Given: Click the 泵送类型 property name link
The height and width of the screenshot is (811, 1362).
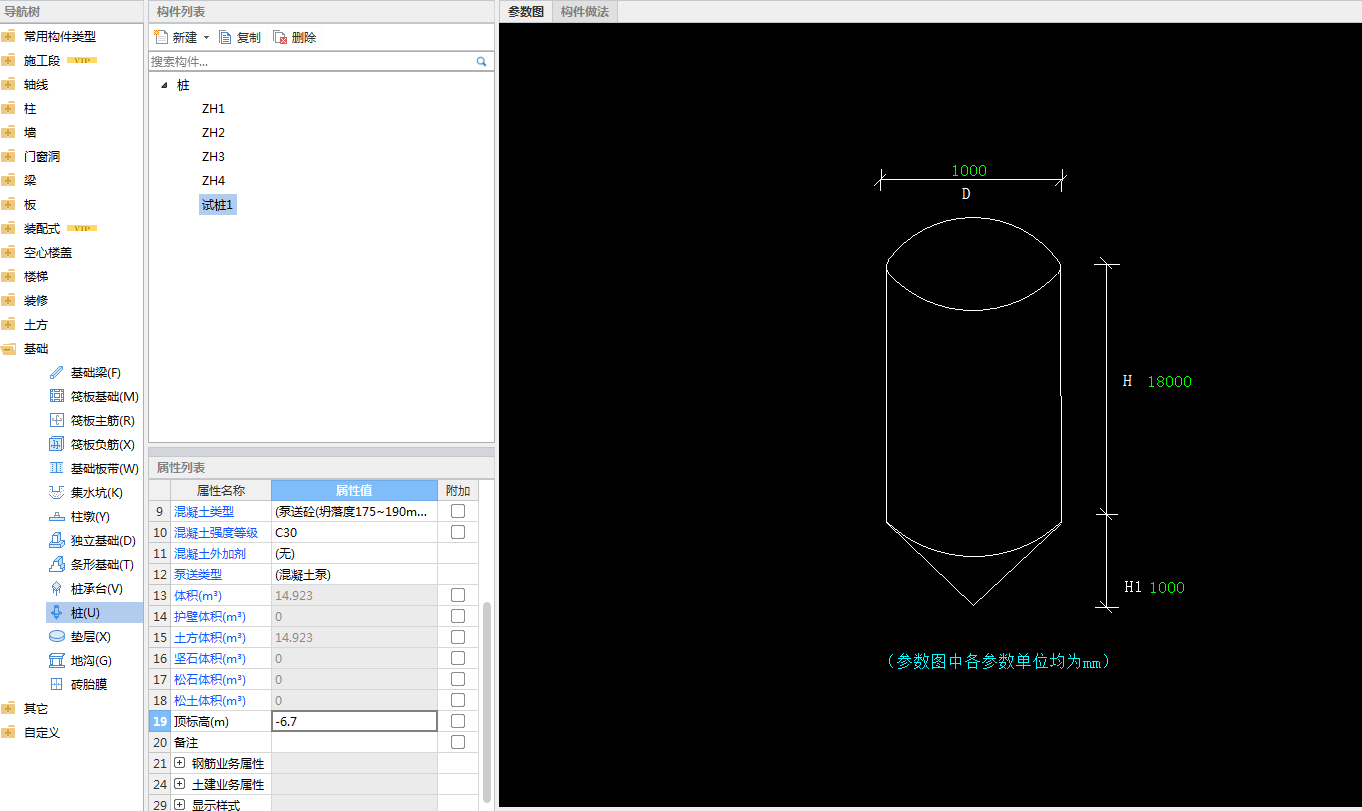Looking at the screenshot, I should click(x=198, y=574).
